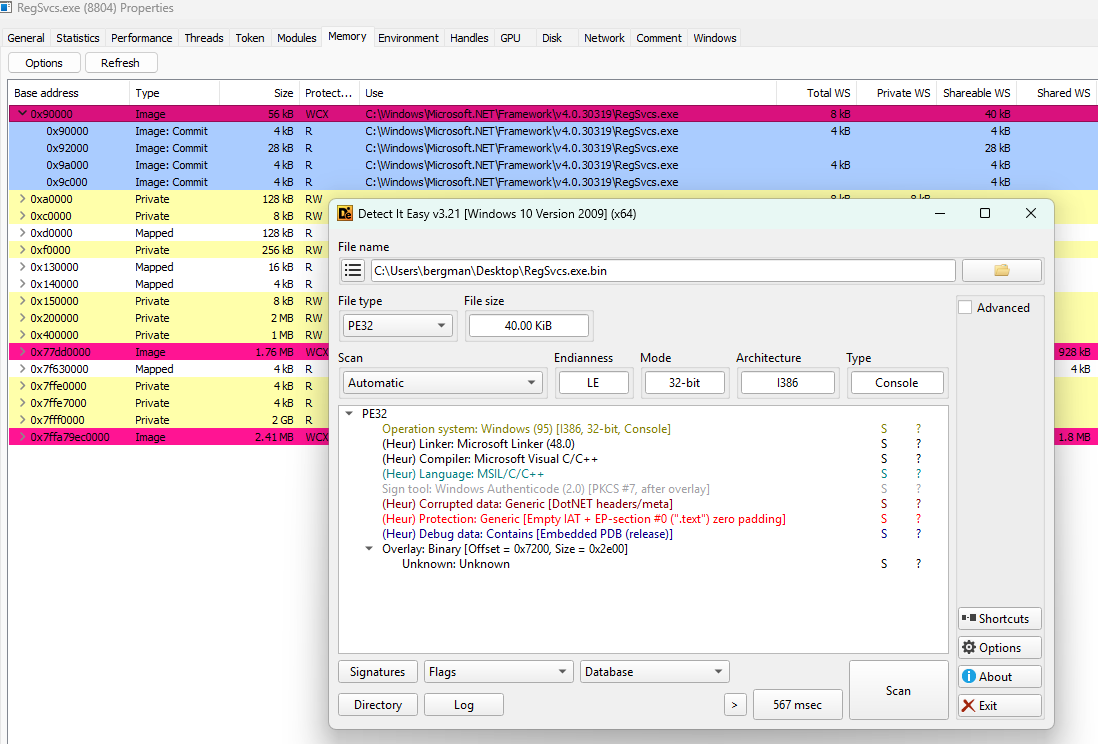Screen dimensions: 1098x744
Task: Switch to the Environment tab
Action: [x=408, y=38]
